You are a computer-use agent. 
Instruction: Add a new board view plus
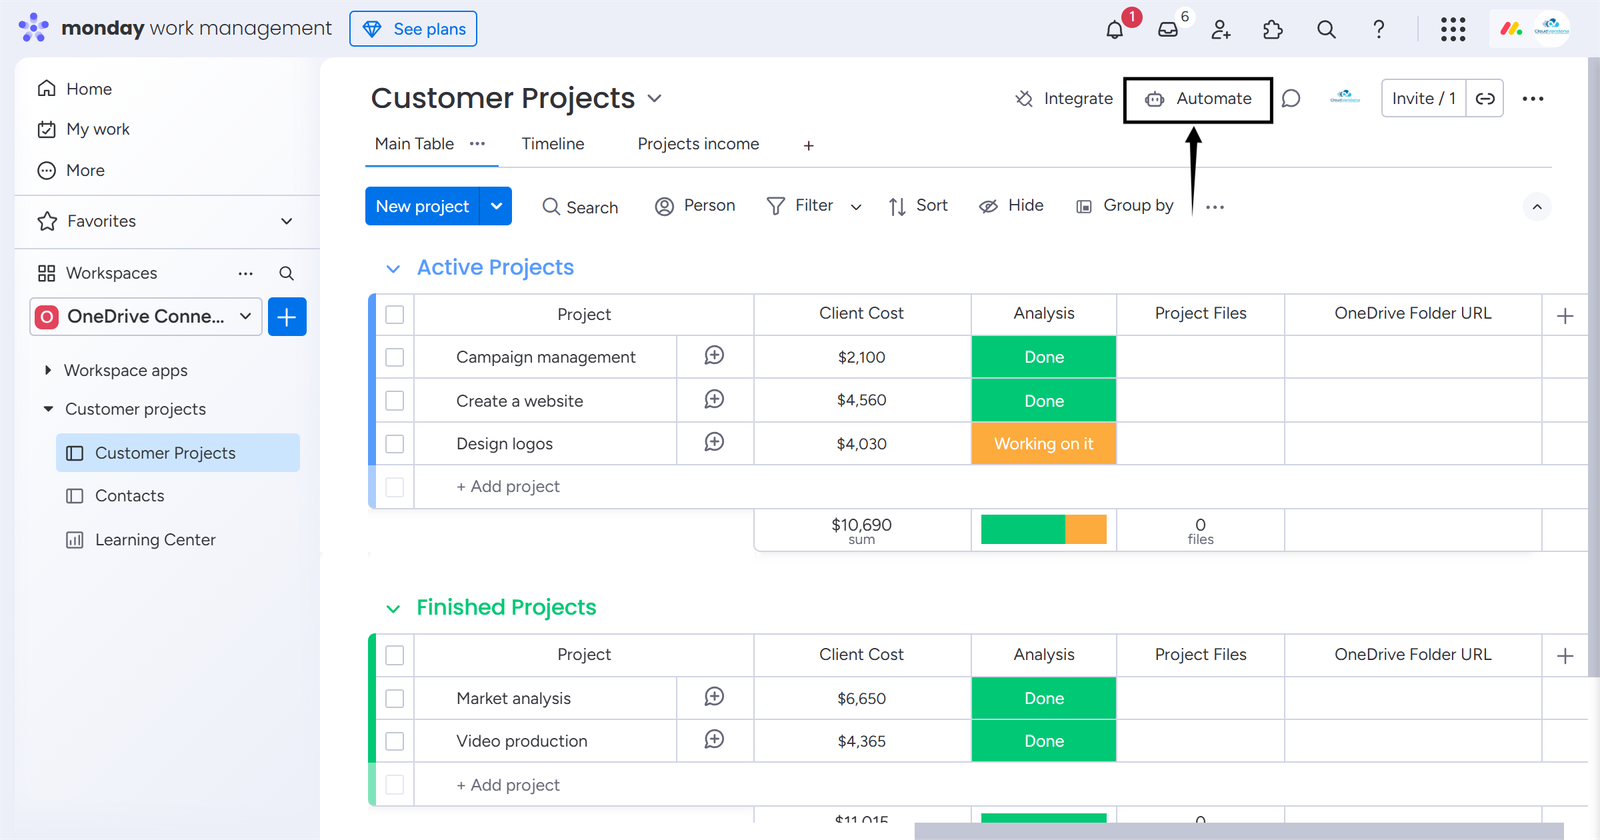809,146
